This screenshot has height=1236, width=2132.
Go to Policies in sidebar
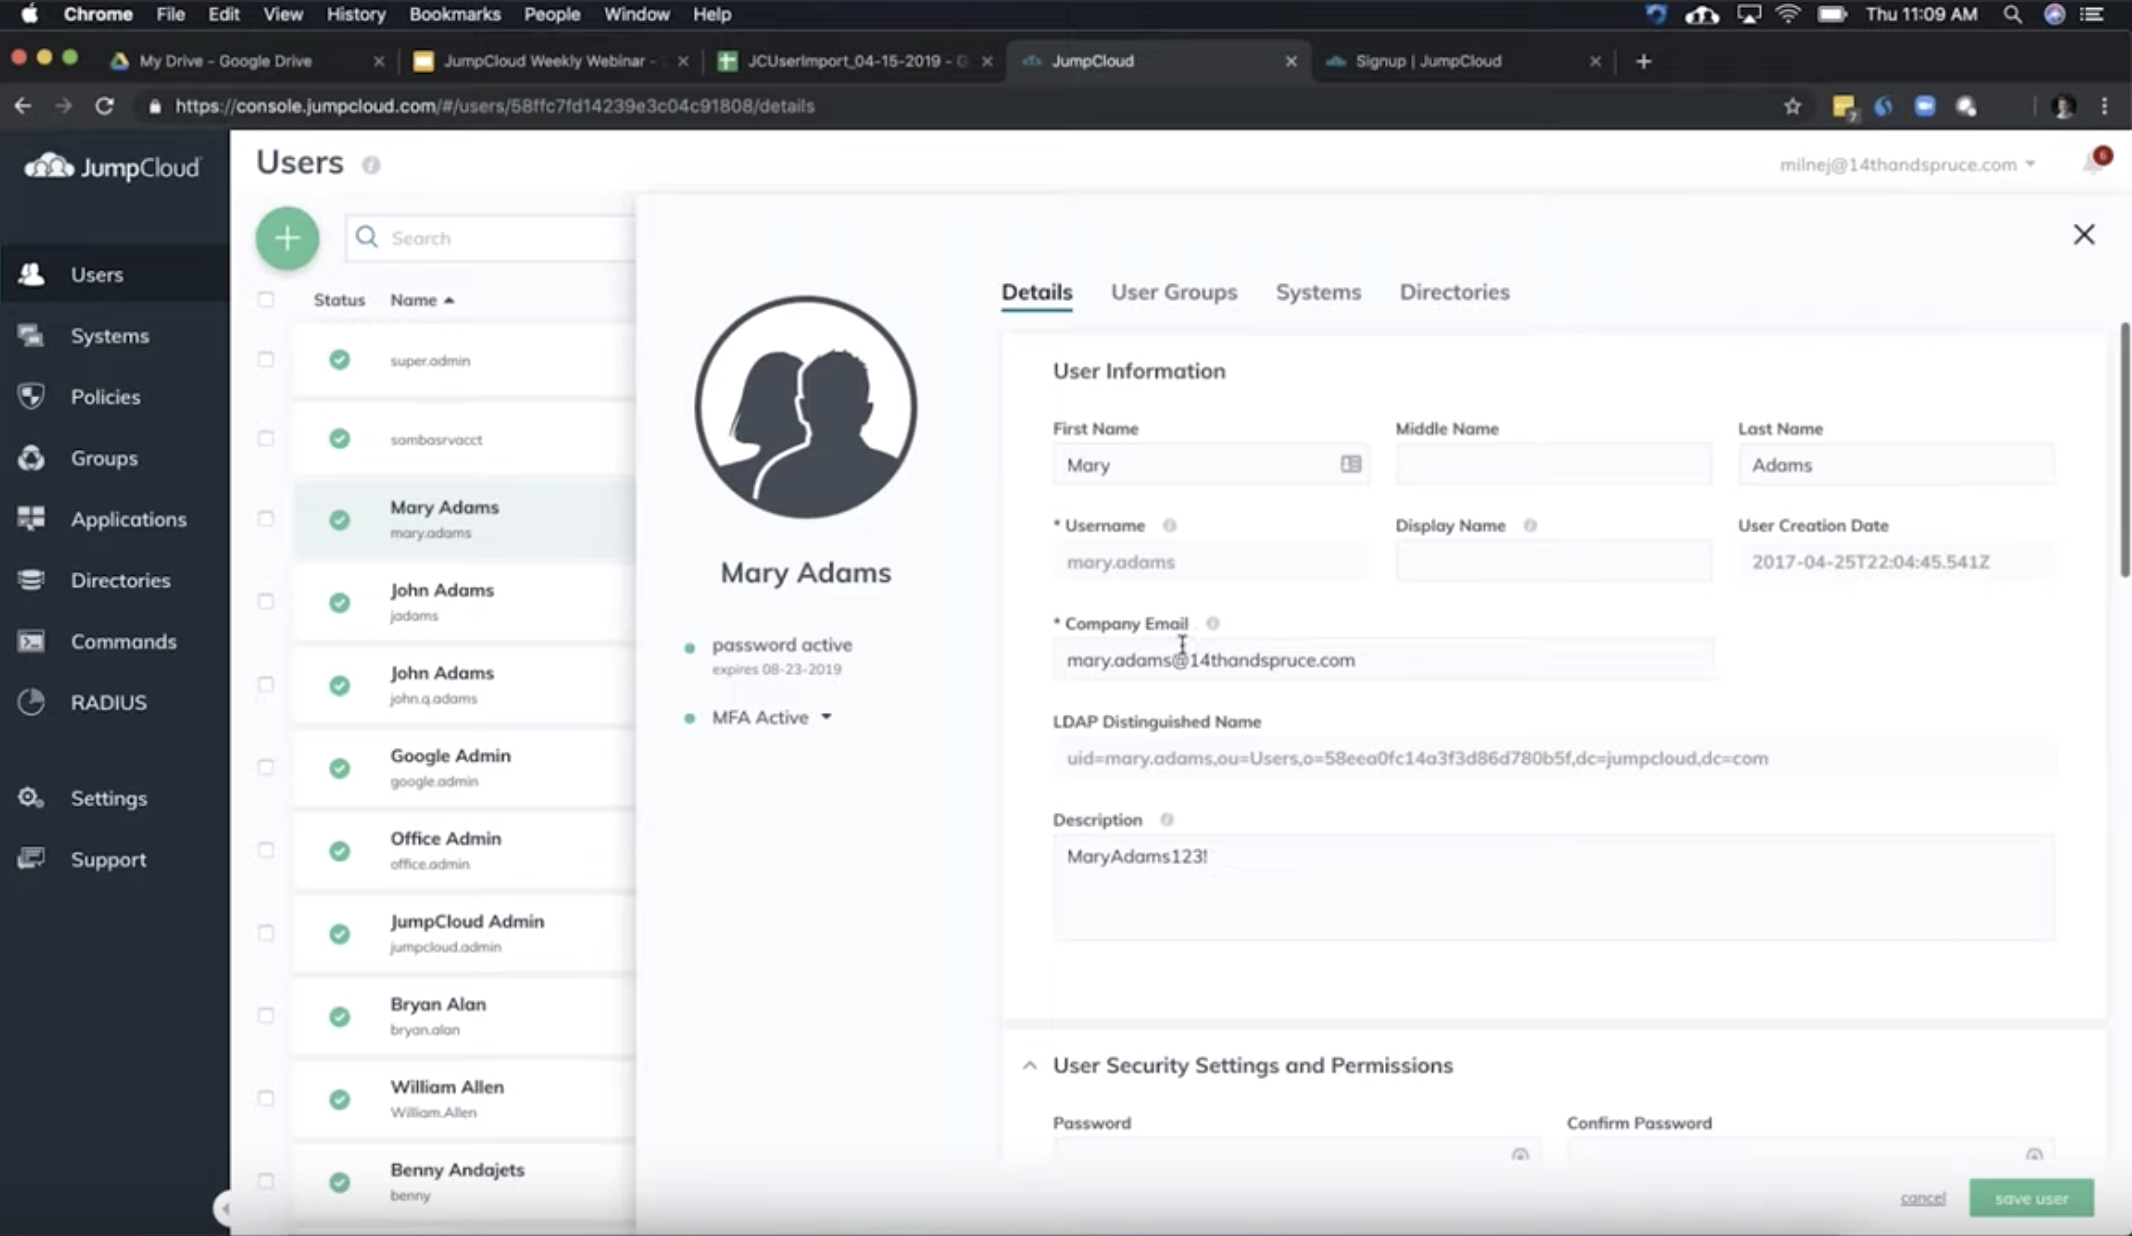(105, 397)
